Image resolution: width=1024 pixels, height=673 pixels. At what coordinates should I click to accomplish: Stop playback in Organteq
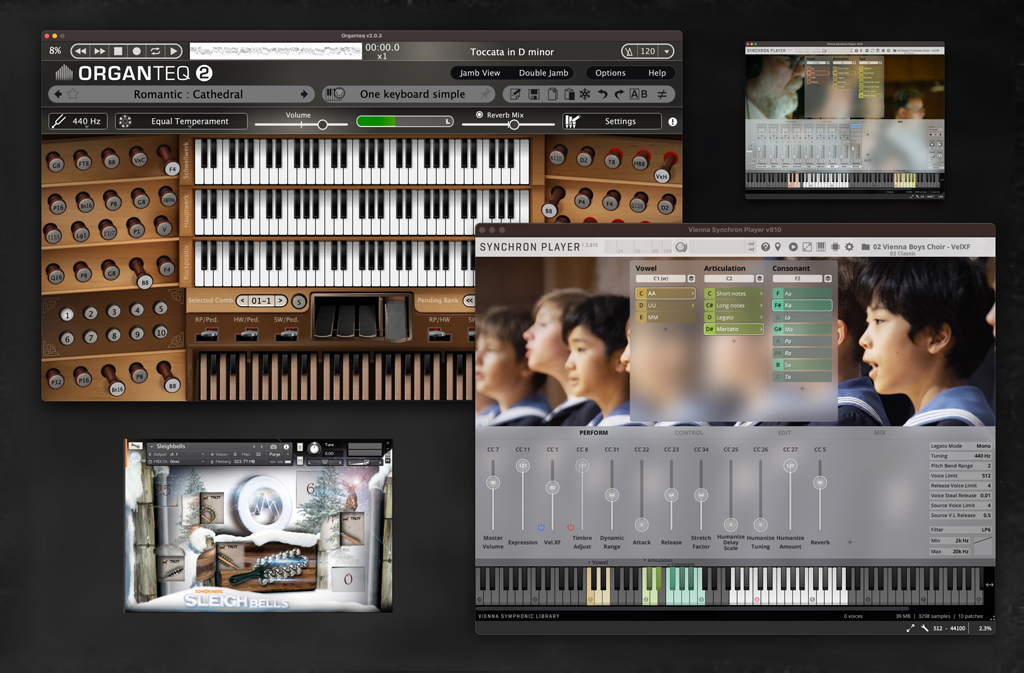[x=118, y=51]
